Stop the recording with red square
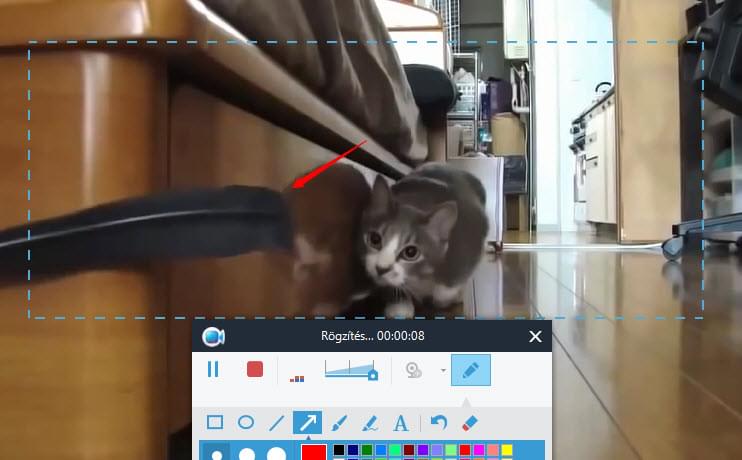Image resolution: width=742 pixels, height=460 pixels. 255,369
